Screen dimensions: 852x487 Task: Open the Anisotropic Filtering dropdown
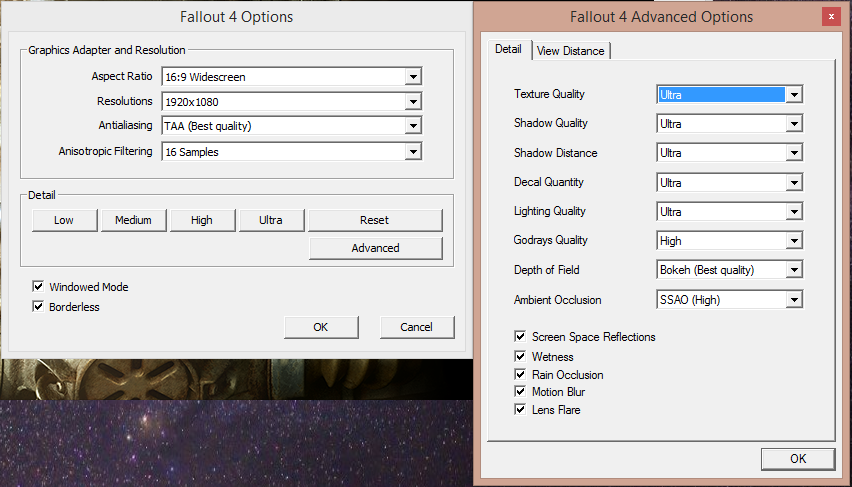point(291,152)
